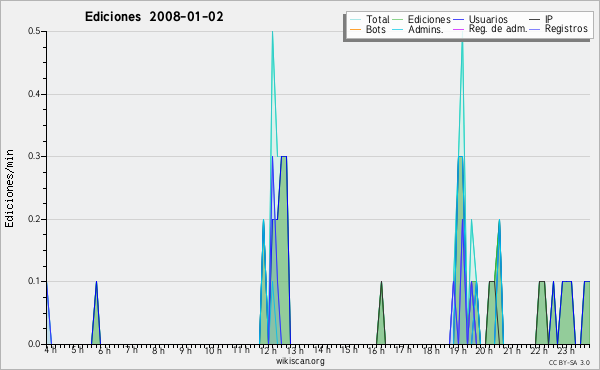Select the 'Usuarios' legend entry
The height and width of the screenshot is (370, 600).
[481, 19]
